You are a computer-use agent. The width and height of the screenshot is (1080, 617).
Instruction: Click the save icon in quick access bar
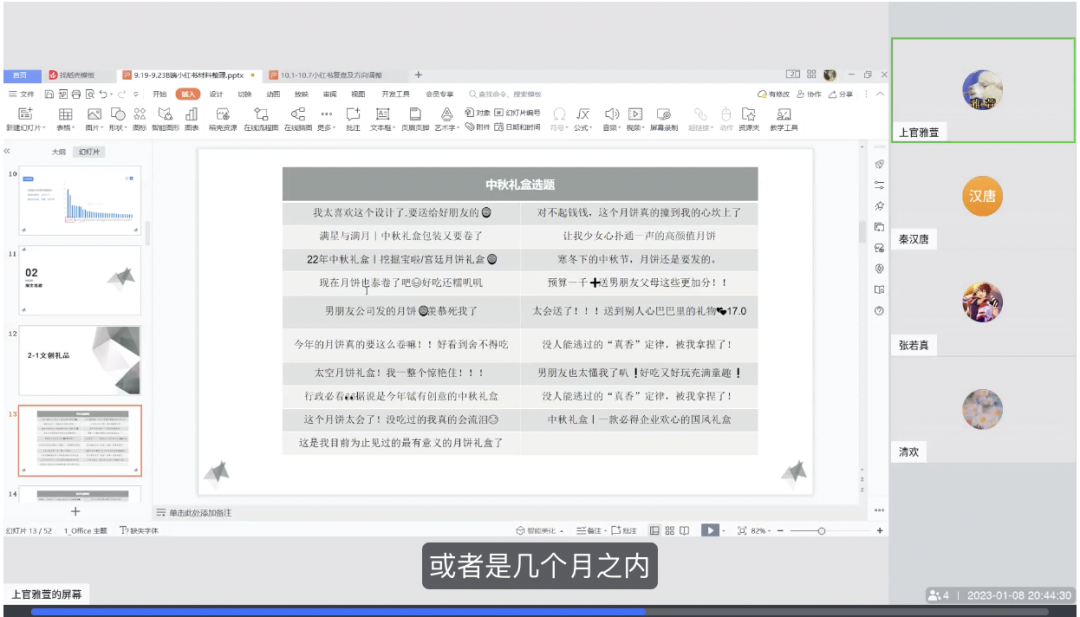click(50, 94)
